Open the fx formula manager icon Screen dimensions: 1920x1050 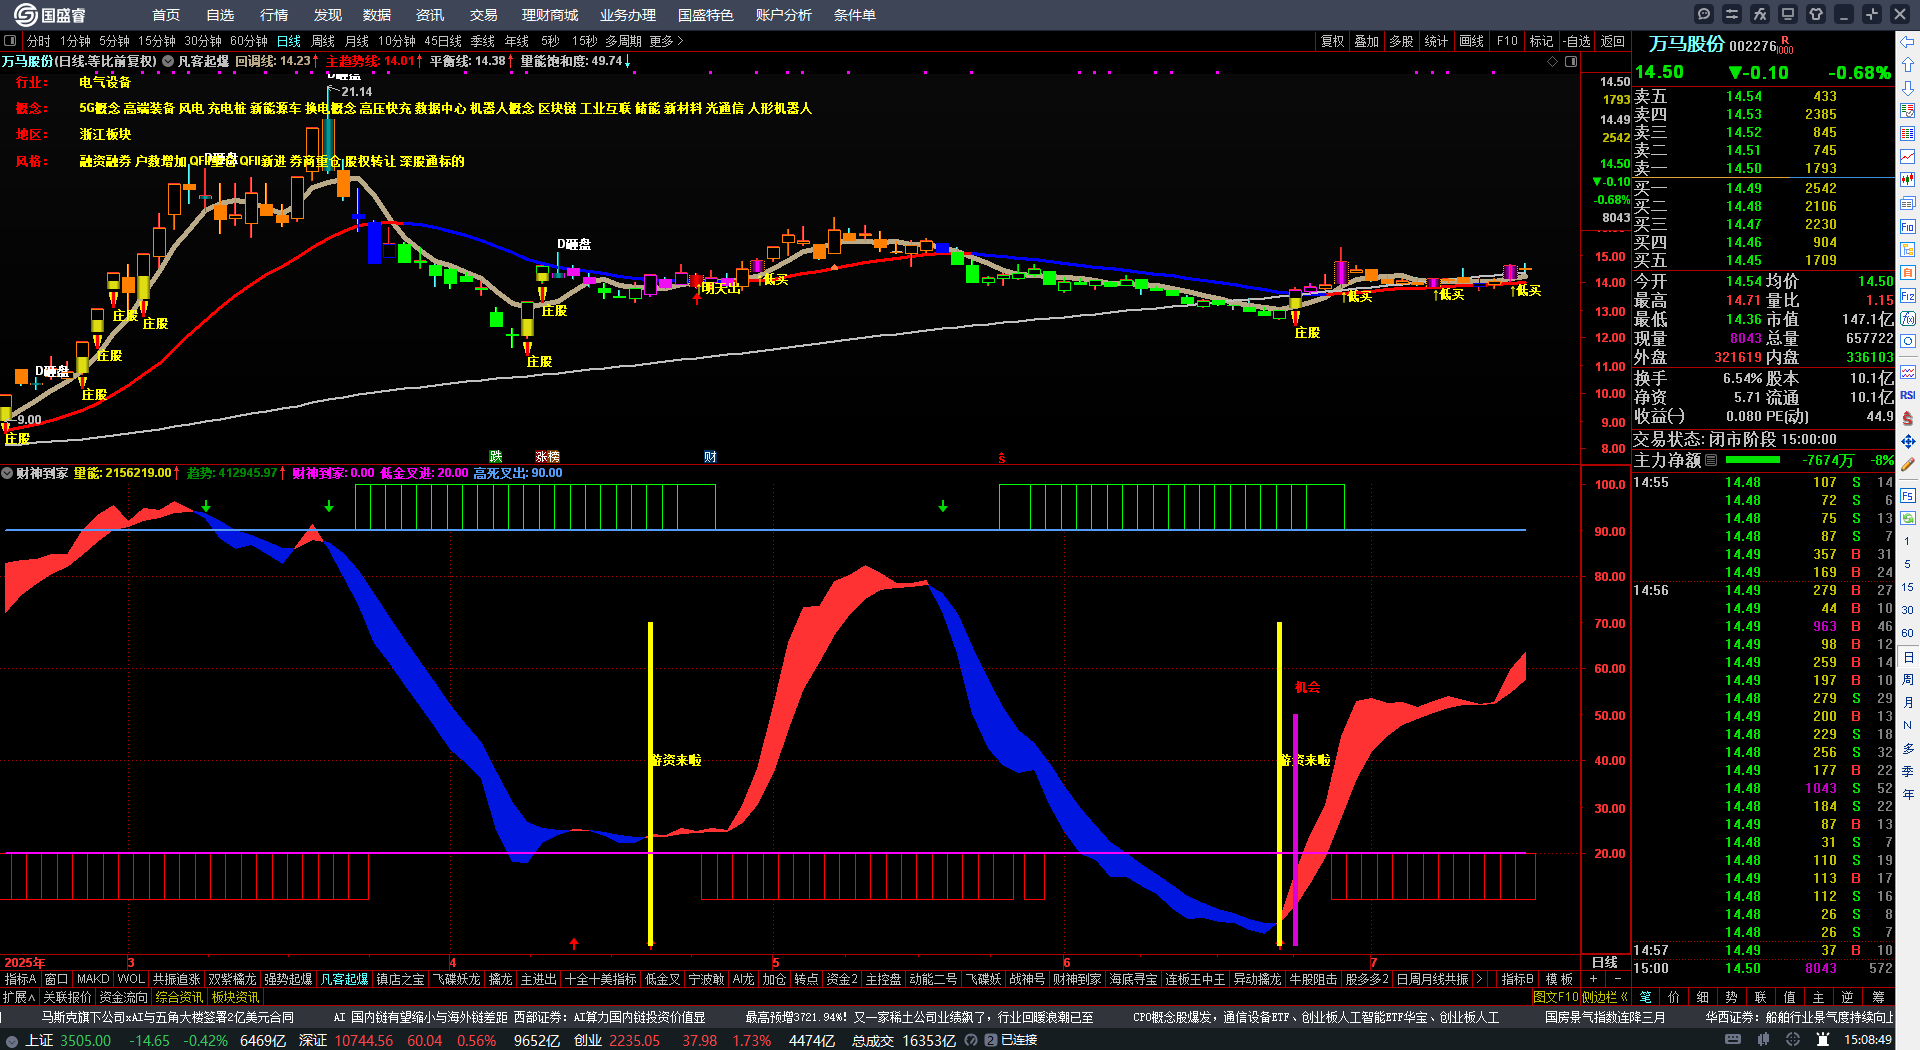(1760, 14)
